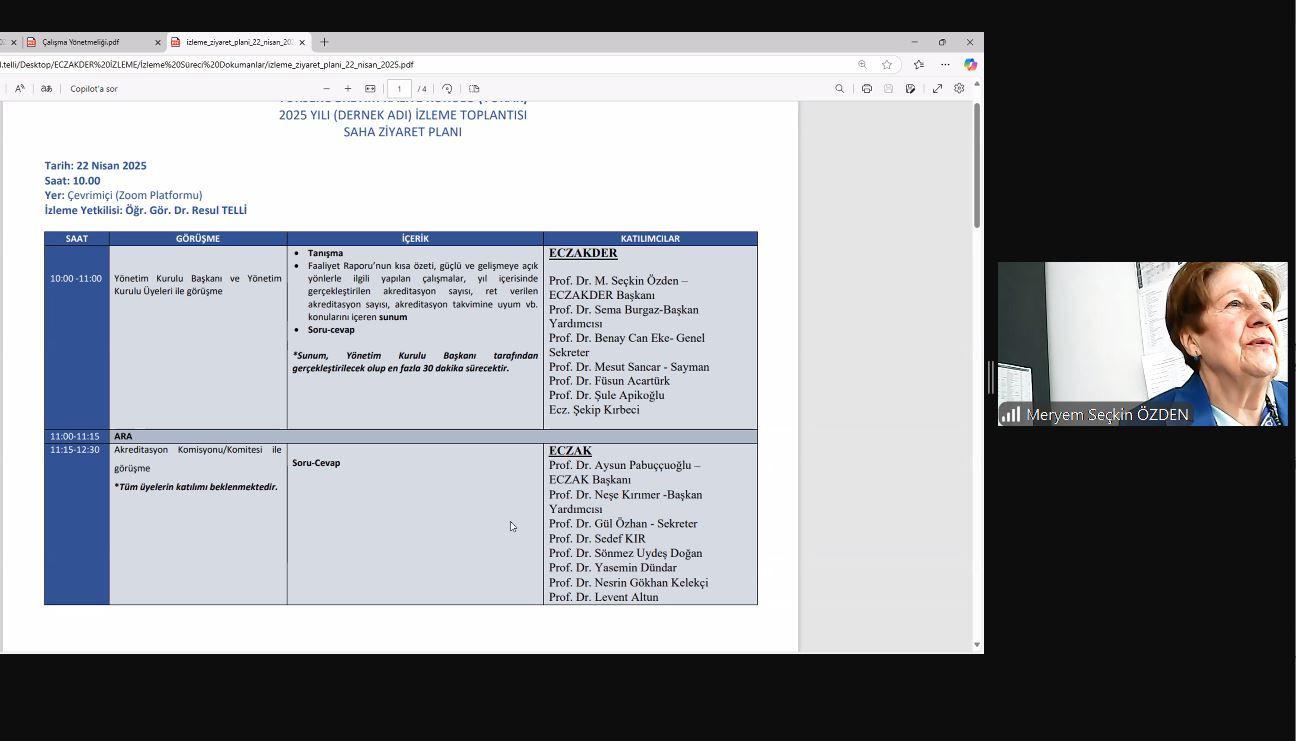
Task: Add this page to favorites star
Action: (x=887, y=65)
